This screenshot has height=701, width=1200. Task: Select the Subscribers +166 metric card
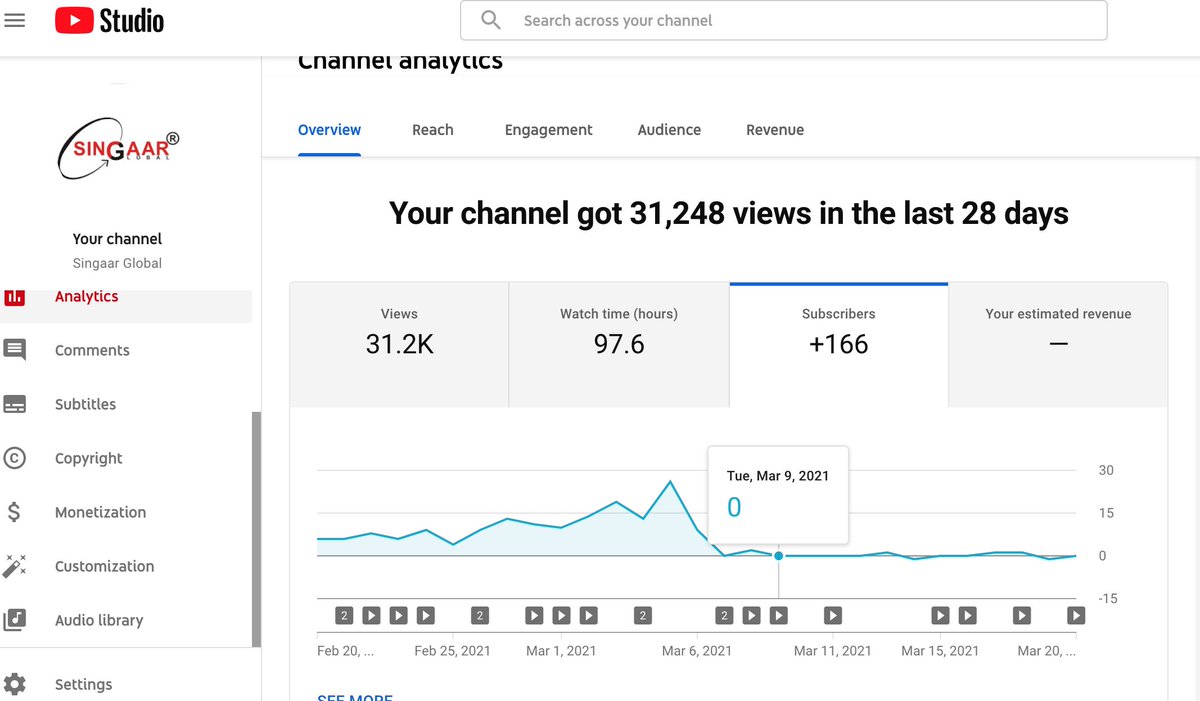(838, 345)
